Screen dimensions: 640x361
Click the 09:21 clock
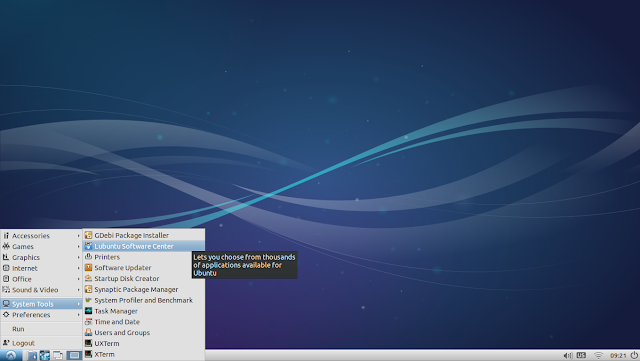click(x=618, y=356)
